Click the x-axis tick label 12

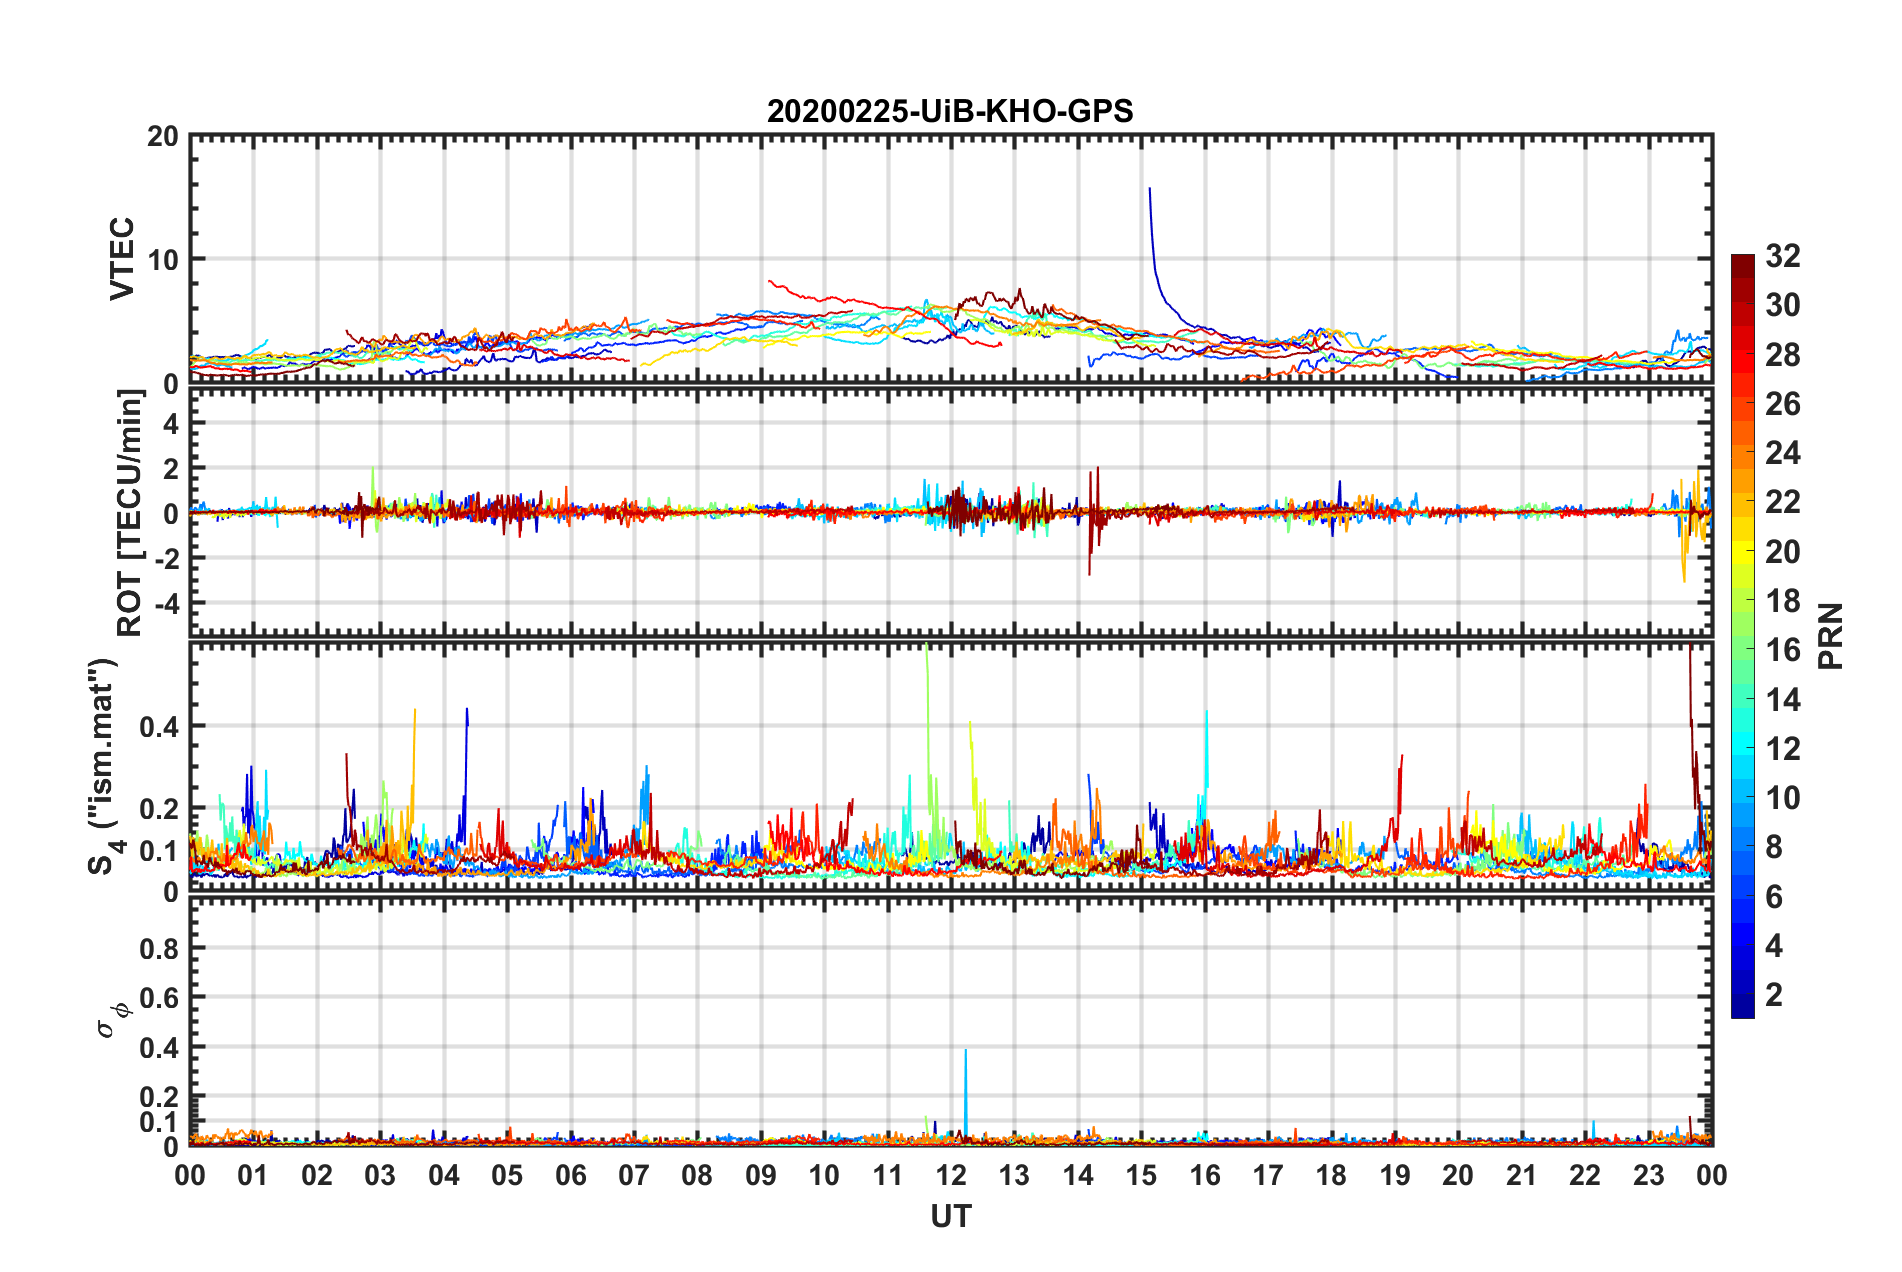click(950, 1175)
